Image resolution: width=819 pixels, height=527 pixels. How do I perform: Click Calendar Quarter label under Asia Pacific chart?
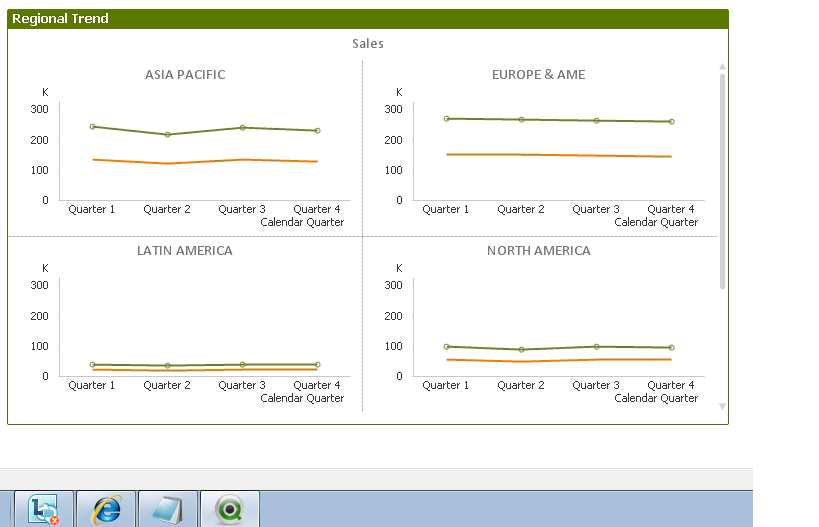(302, 222)
